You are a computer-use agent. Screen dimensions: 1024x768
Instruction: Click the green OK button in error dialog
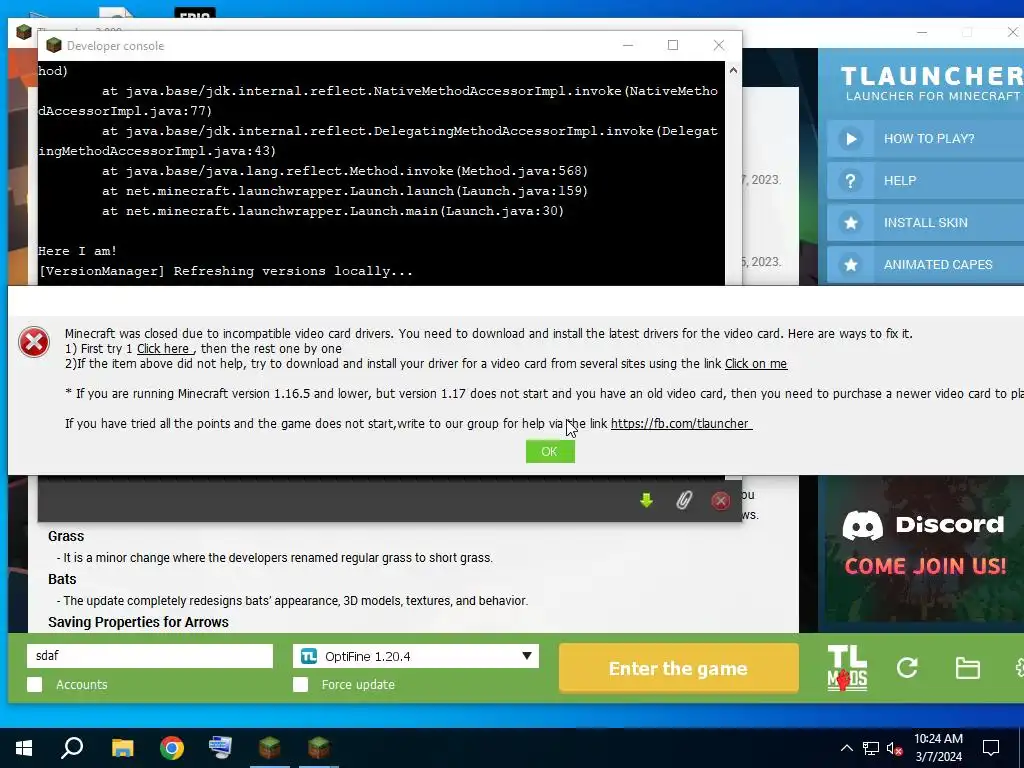pyautogui.click(x=550, y=451)
